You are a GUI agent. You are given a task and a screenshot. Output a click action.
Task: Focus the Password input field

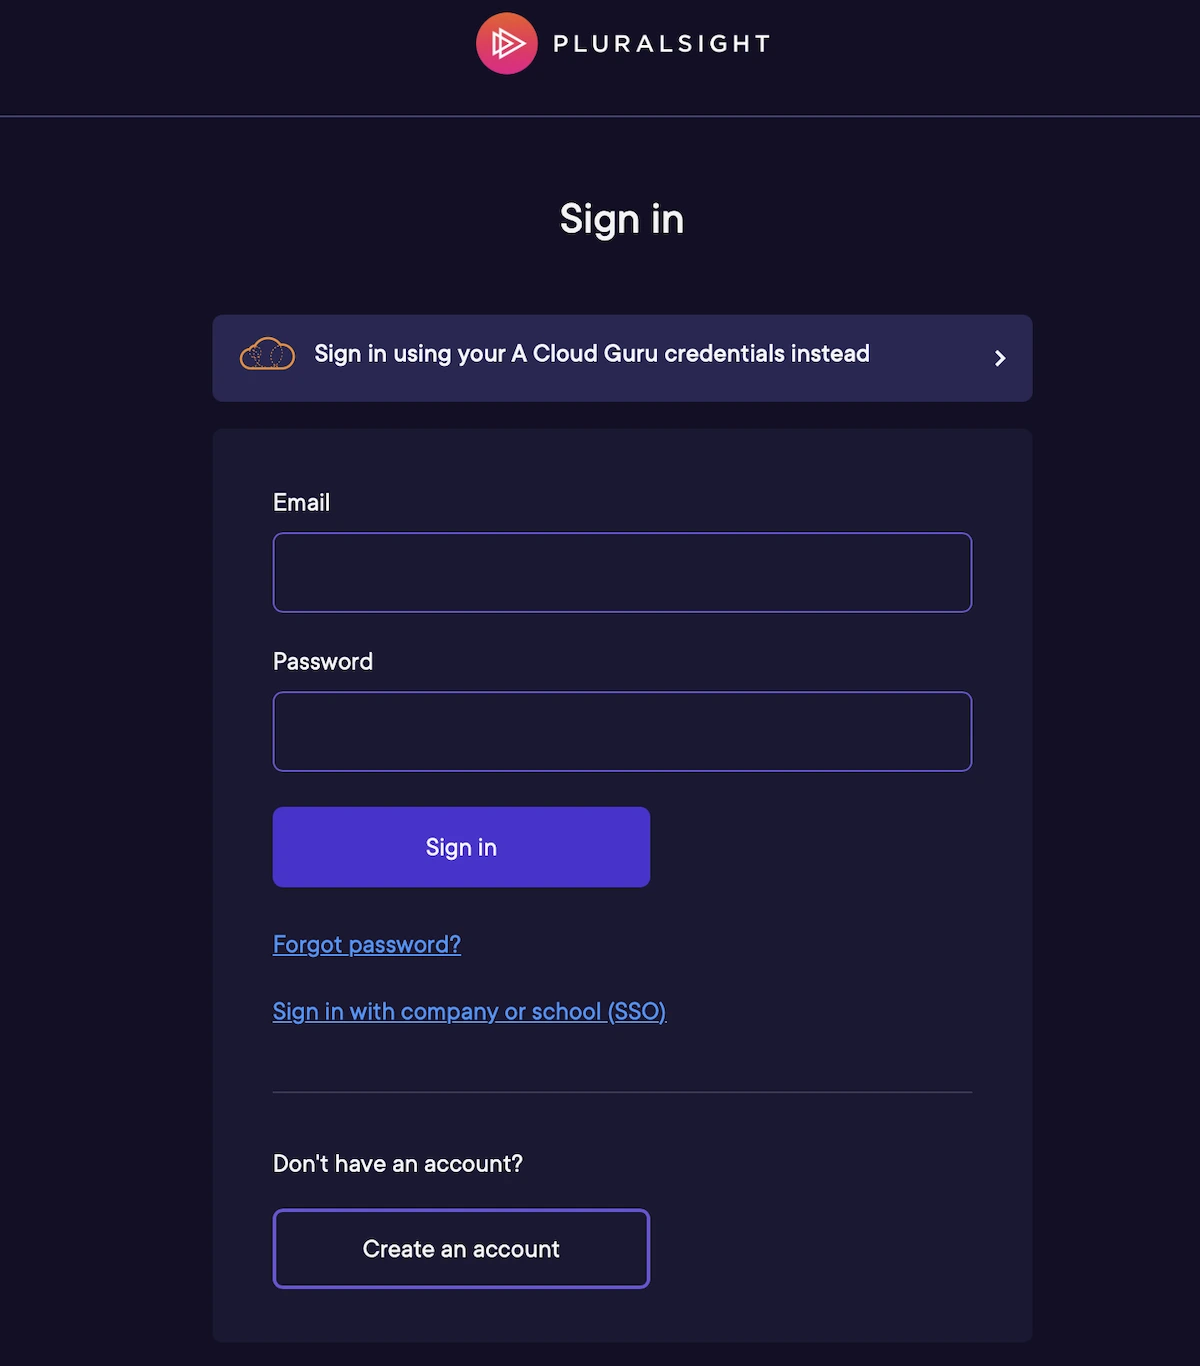622,731
